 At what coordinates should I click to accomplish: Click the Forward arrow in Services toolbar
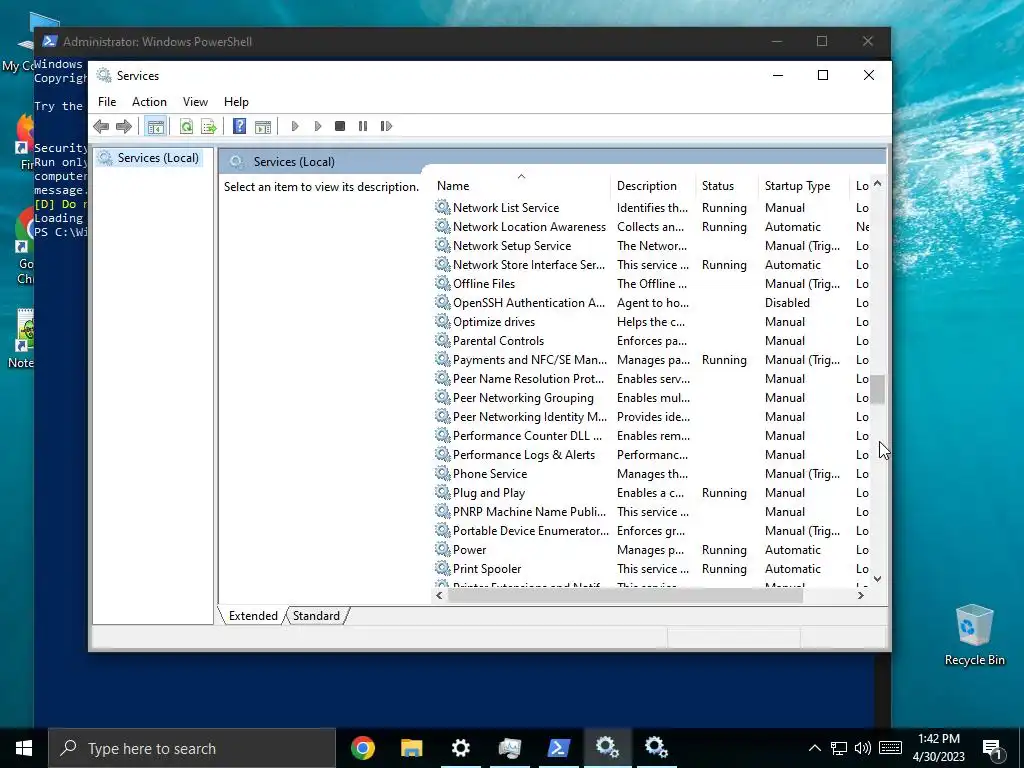pos(123,126)
